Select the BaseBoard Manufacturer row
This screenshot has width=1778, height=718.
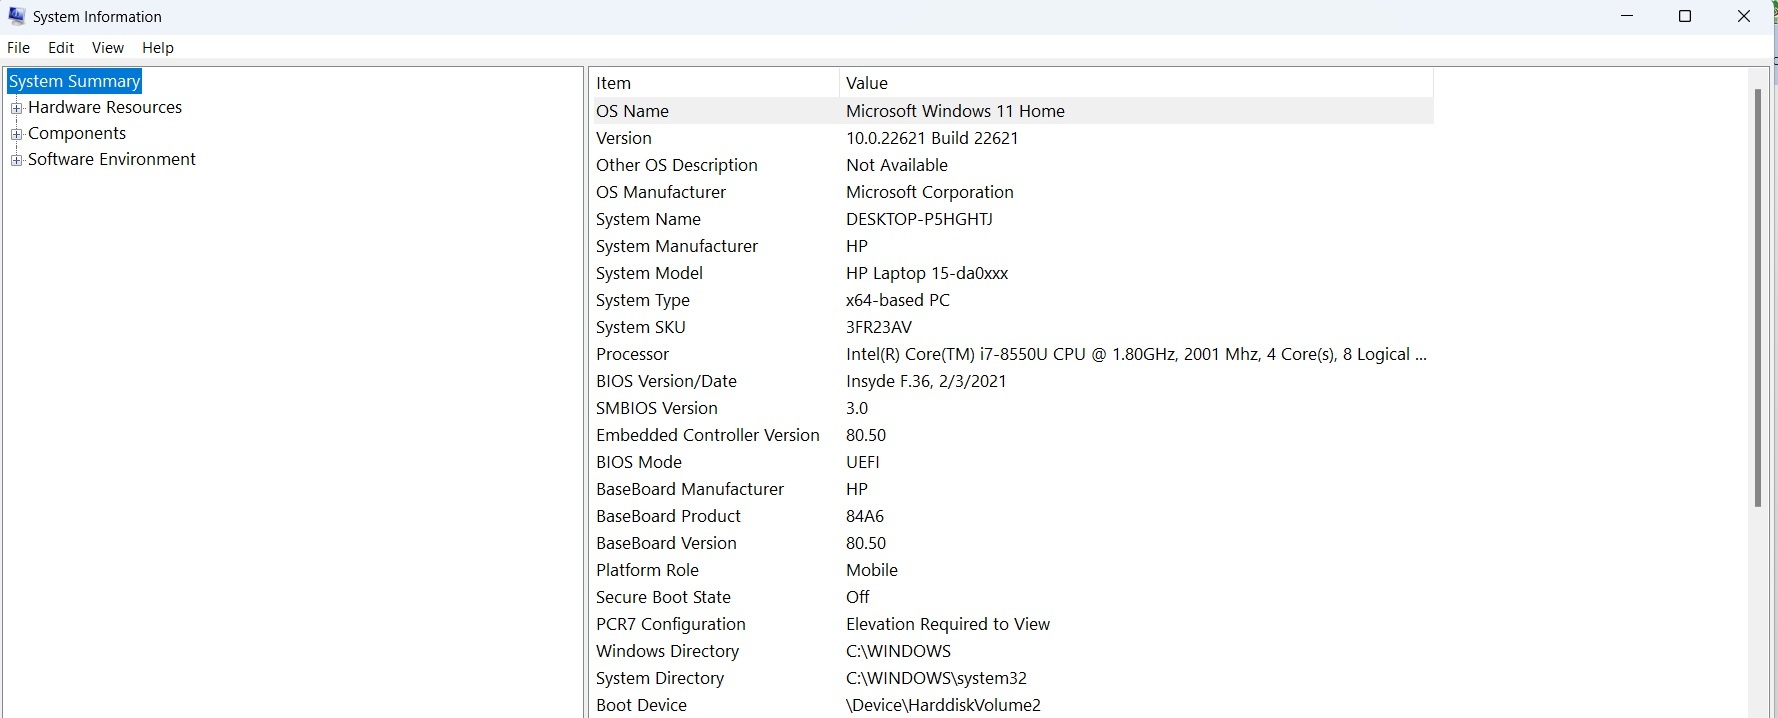[1011, 489]
